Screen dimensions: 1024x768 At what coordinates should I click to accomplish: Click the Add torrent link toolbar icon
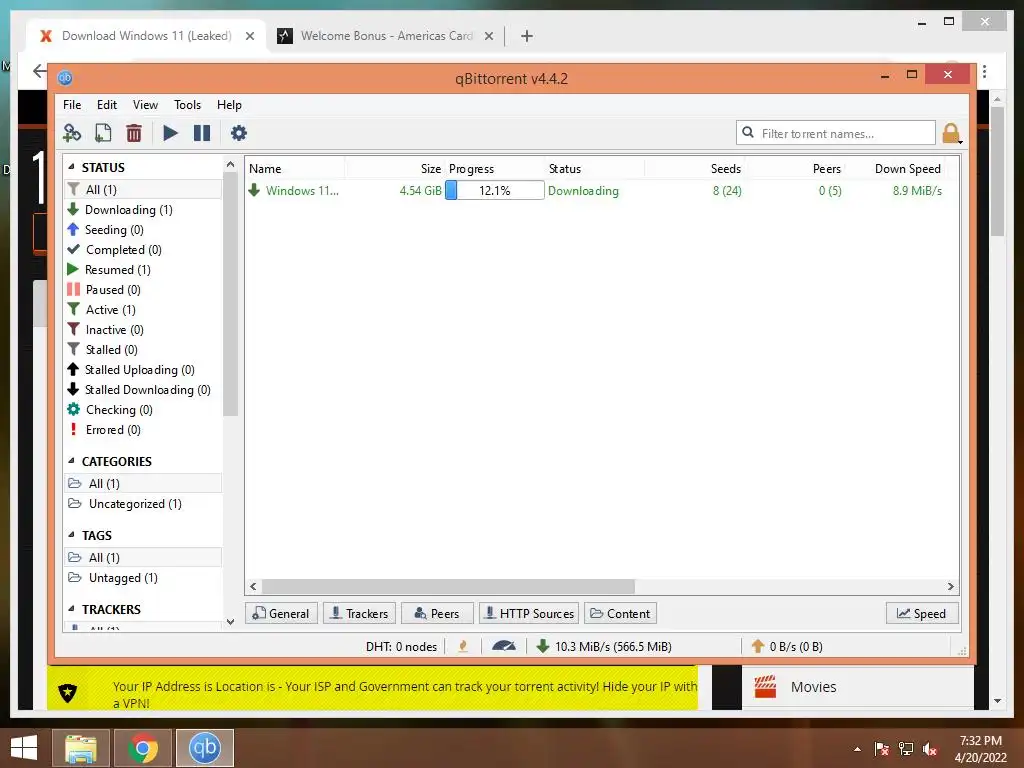[72, 133]
